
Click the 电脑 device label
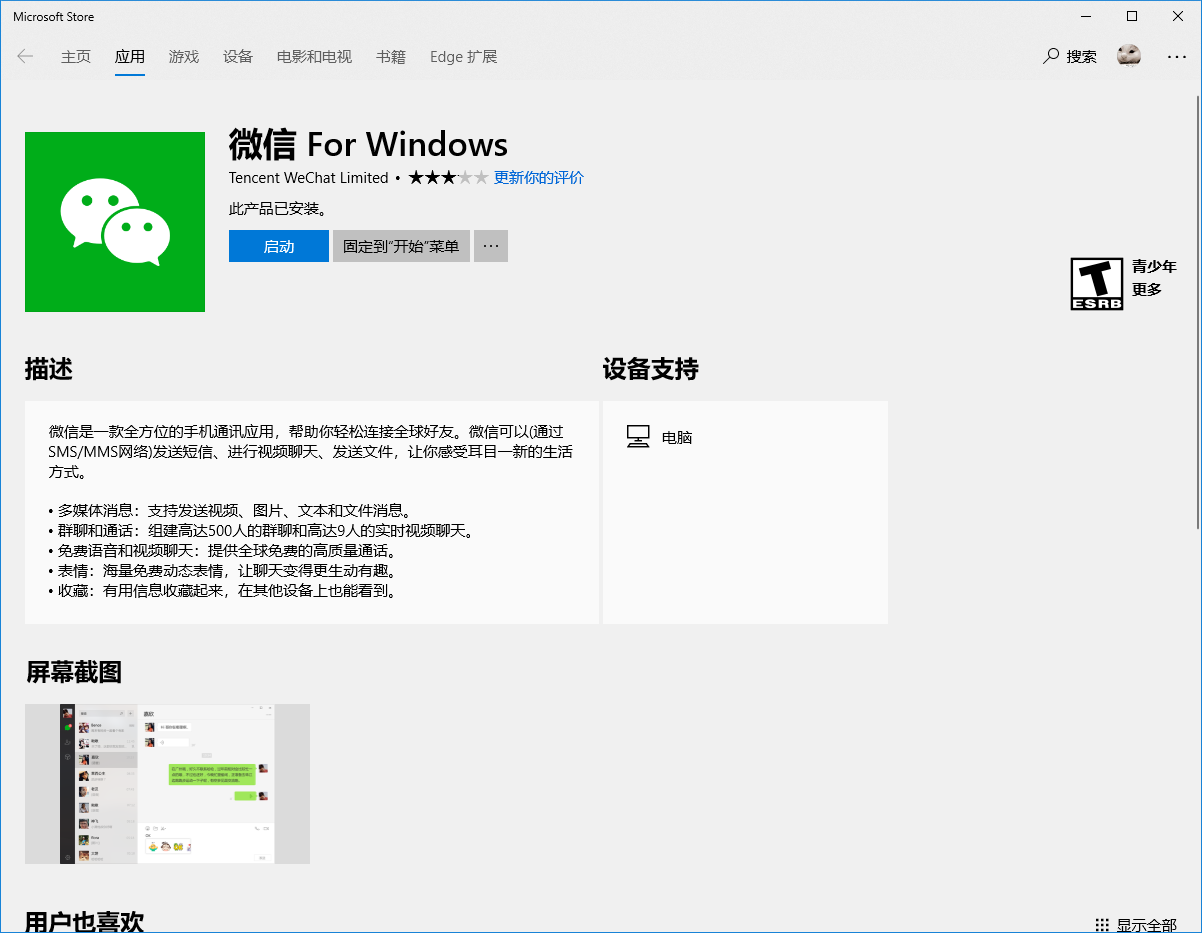pyautogui.click(x=677, y=437)
